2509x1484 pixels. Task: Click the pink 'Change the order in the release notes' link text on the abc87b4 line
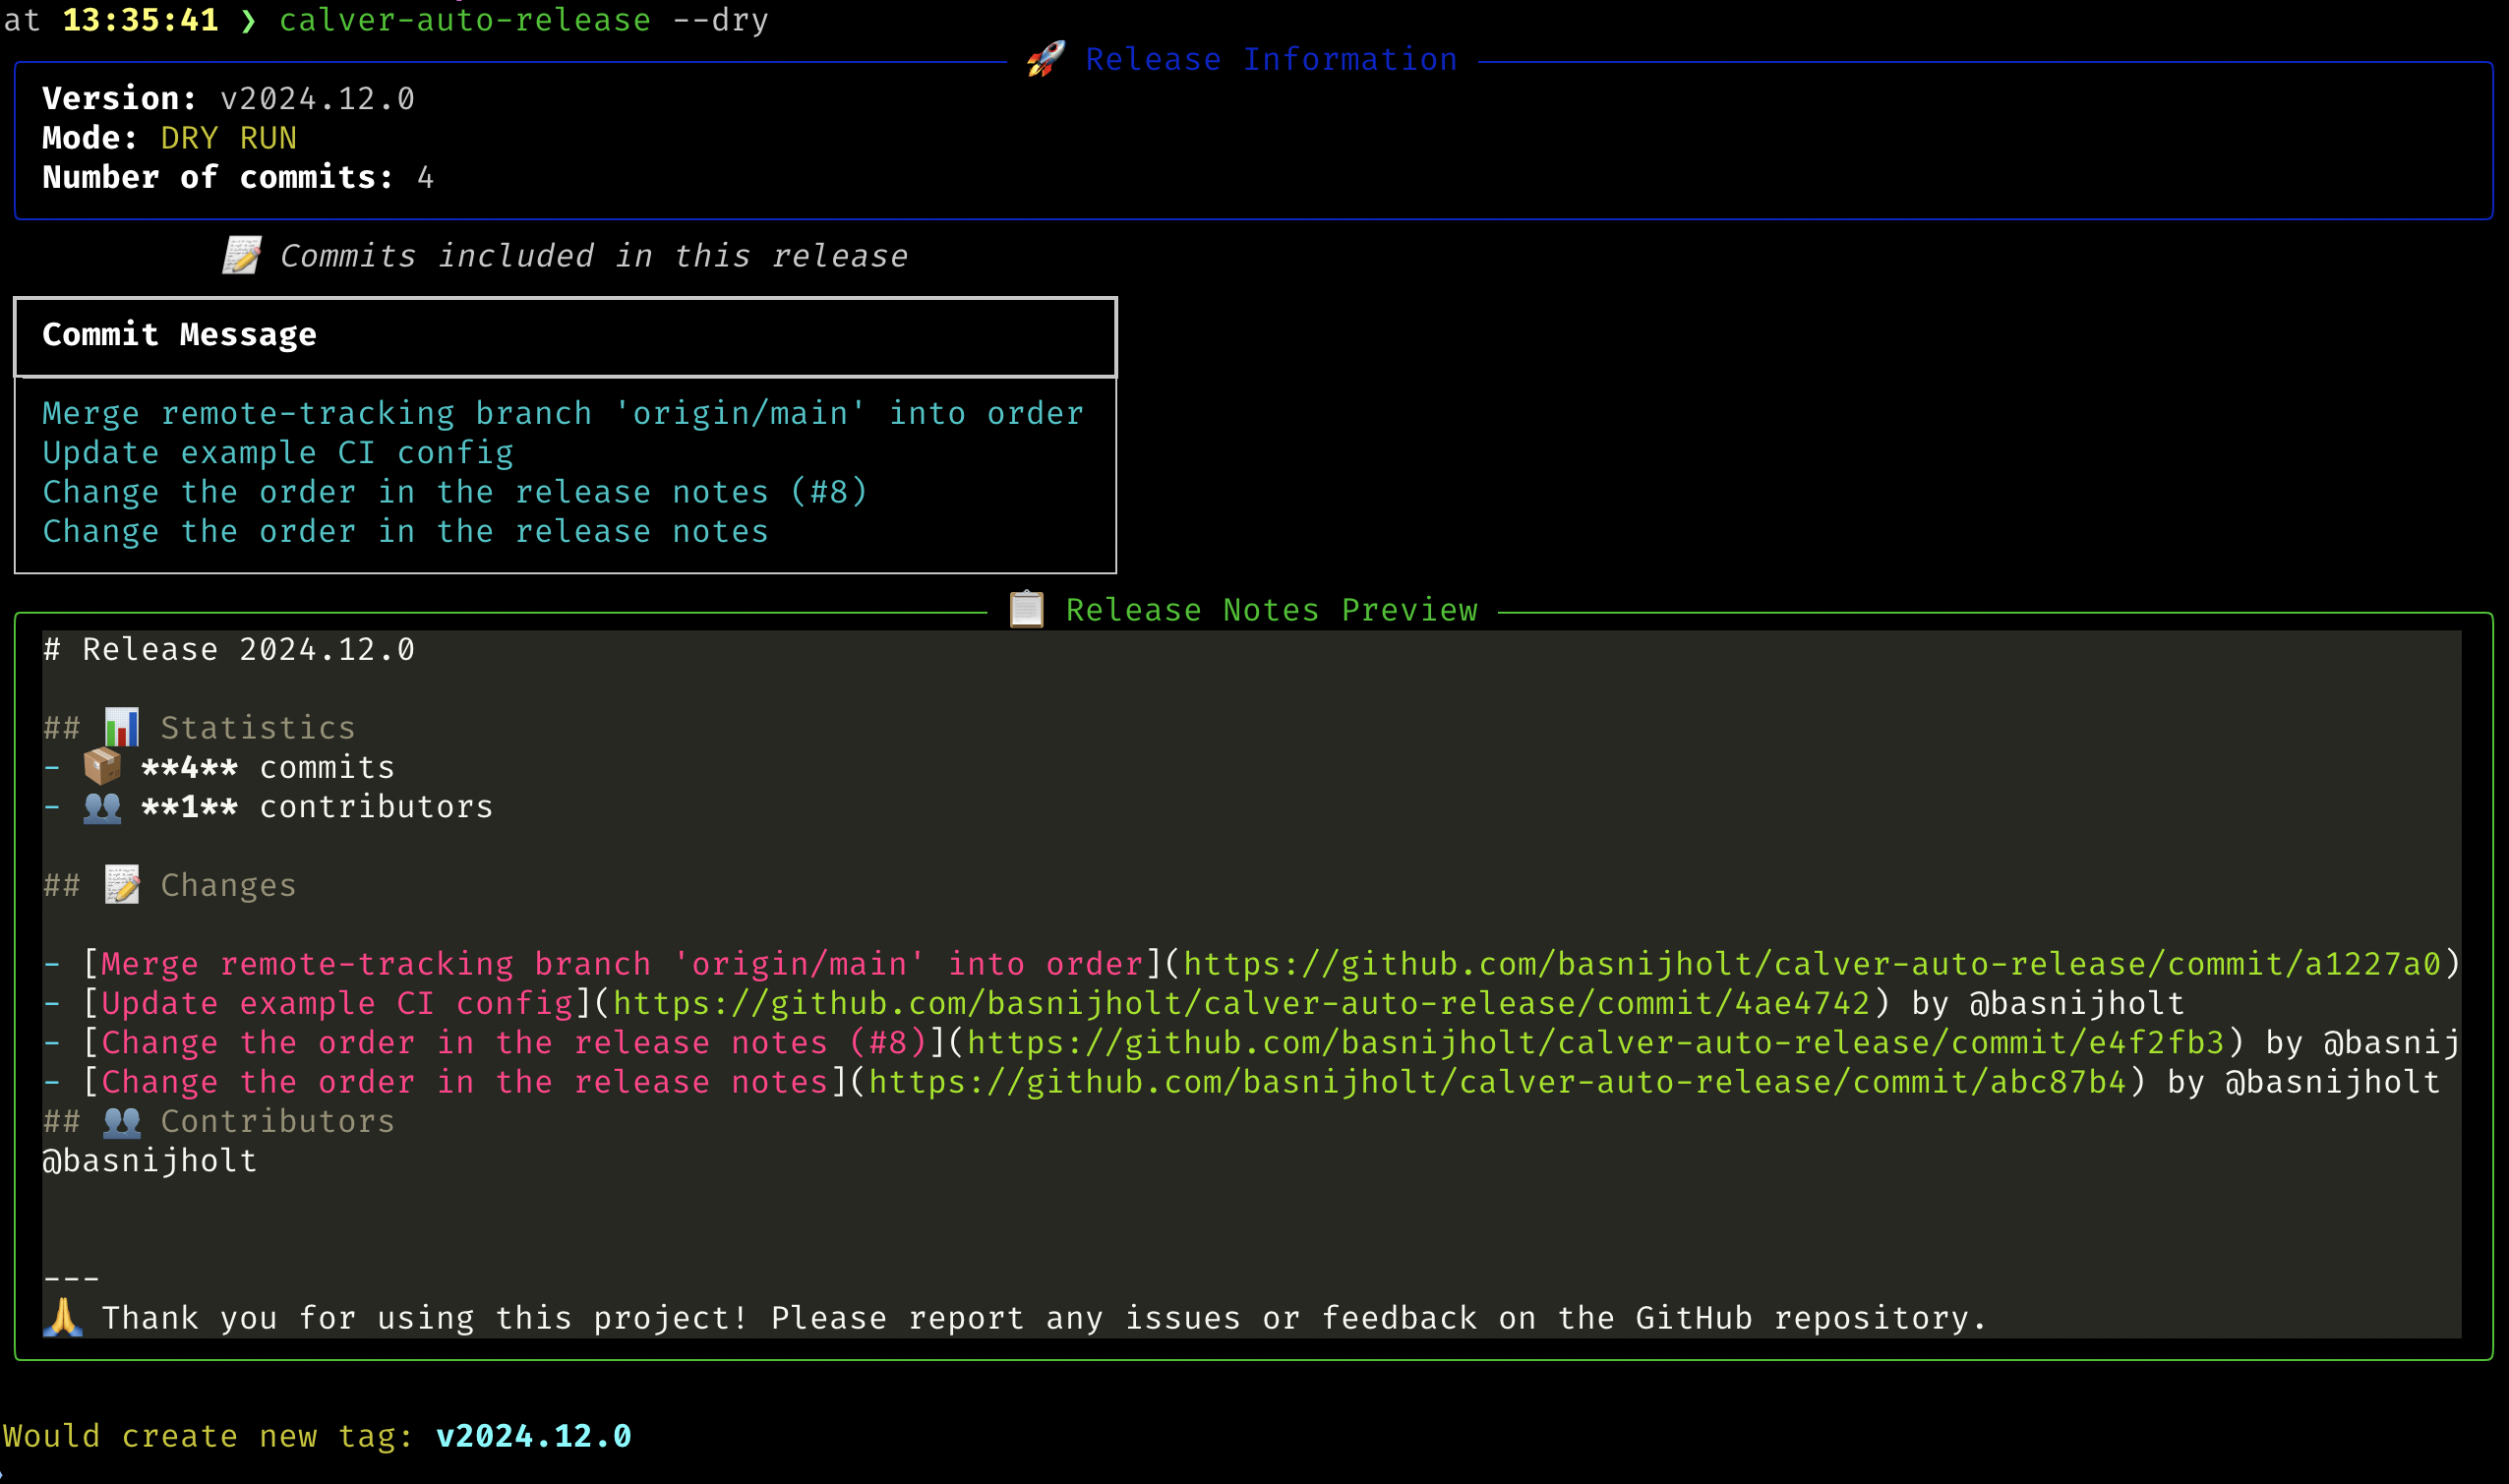click(x=465, y=1082)
